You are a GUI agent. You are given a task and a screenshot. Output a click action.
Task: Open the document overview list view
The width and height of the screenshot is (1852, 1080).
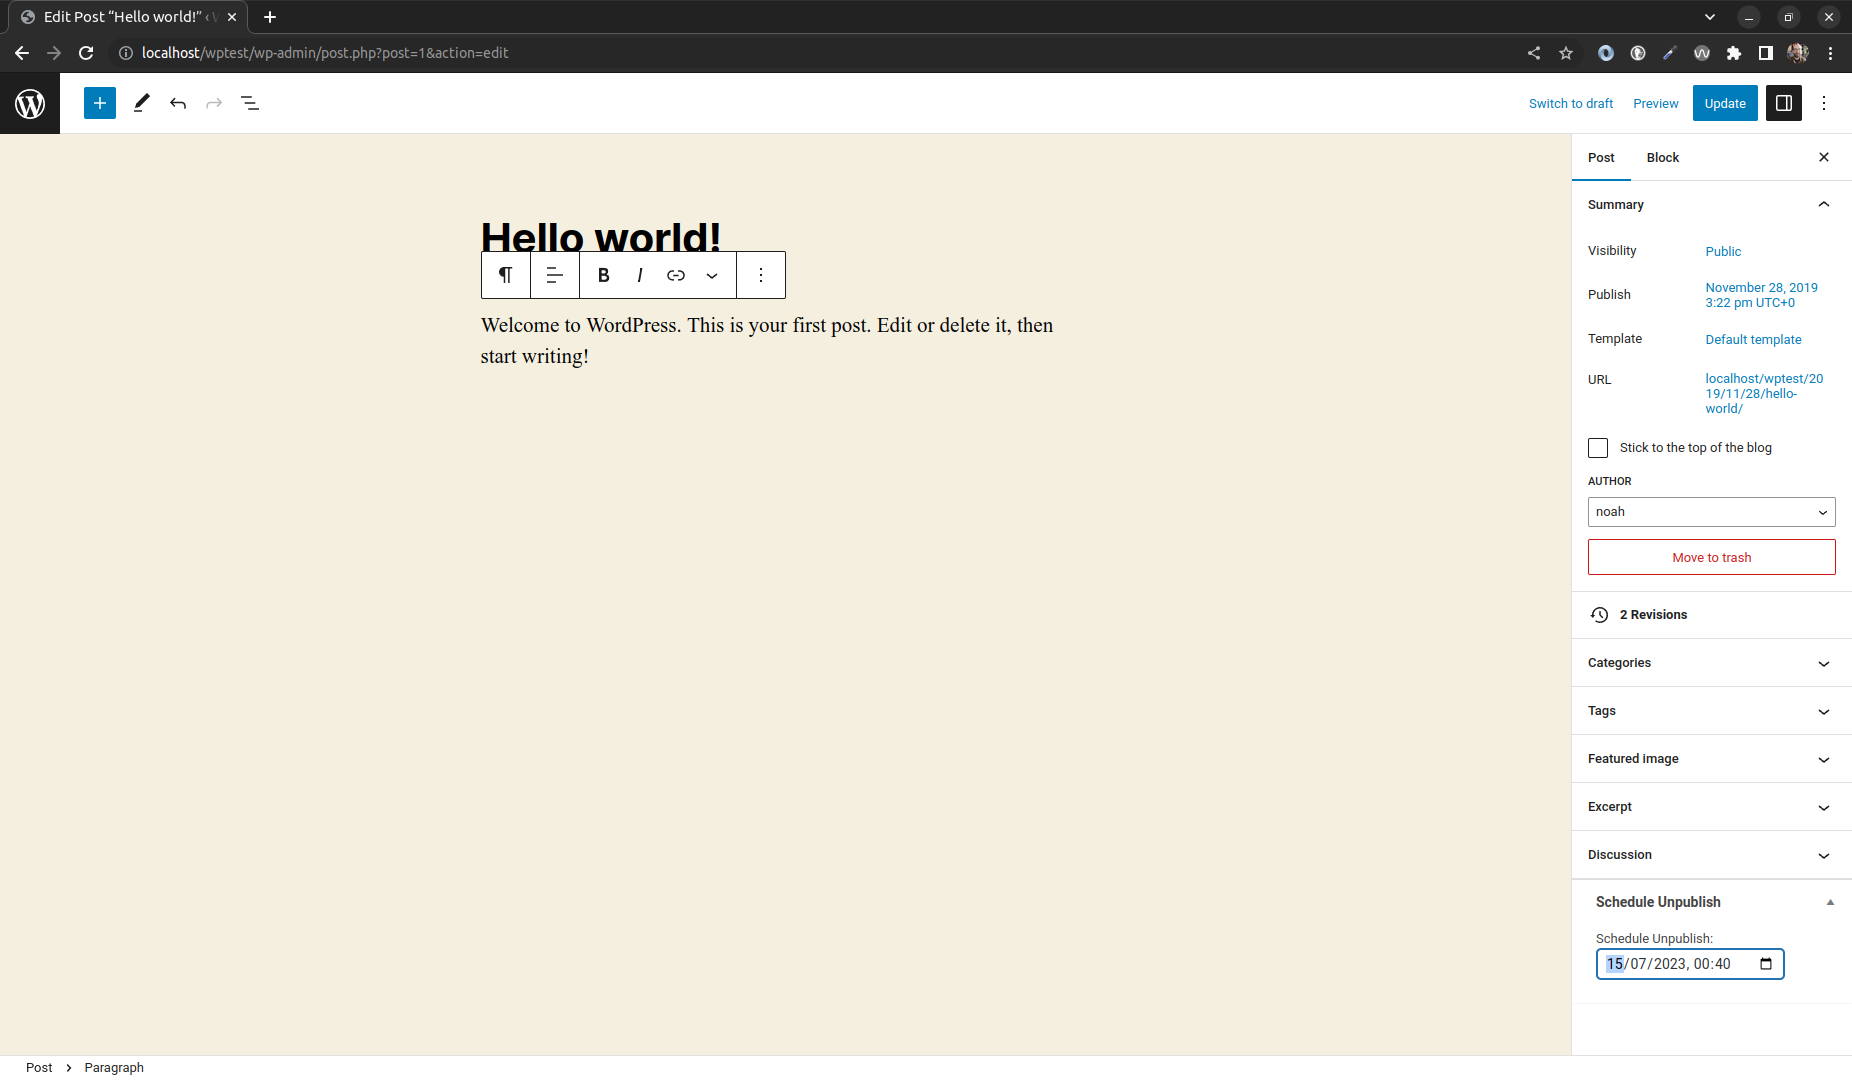coord(250,103)
